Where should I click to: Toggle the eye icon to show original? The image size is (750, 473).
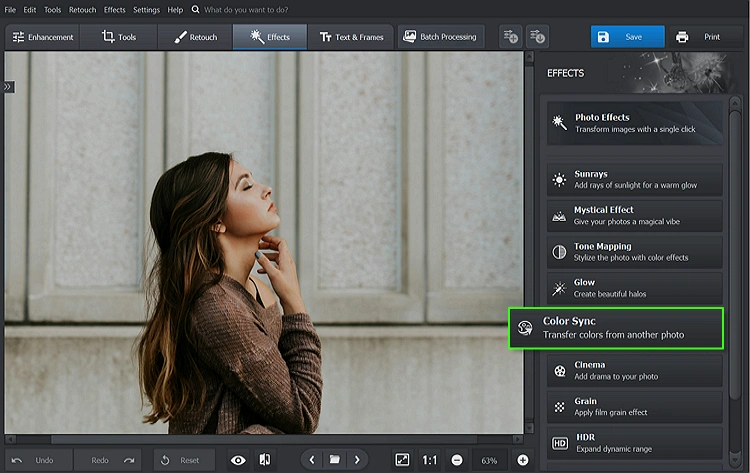pos(238,460)
